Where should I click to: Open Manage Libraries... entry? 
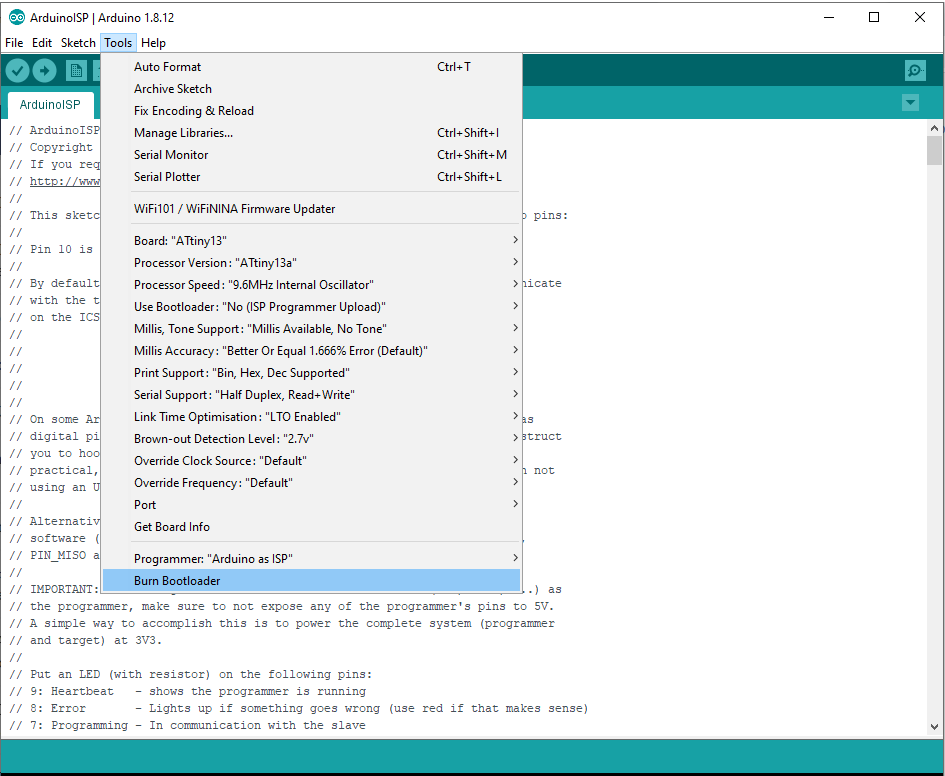click(x=311, y=133)
